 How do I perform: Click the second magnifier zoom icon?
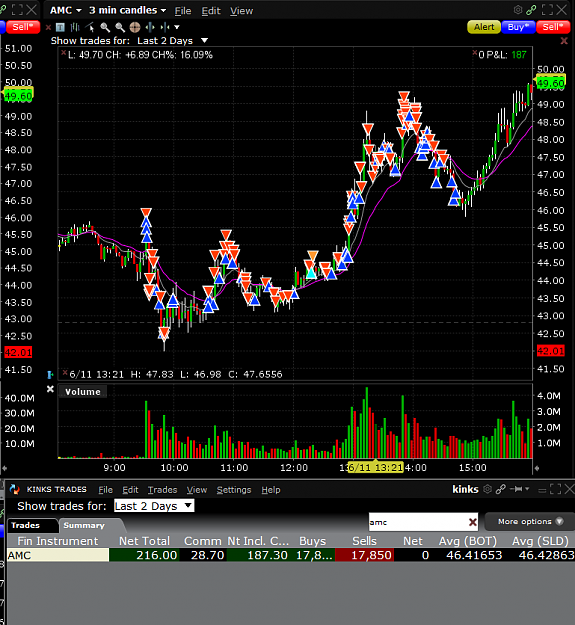coord(120,27)
